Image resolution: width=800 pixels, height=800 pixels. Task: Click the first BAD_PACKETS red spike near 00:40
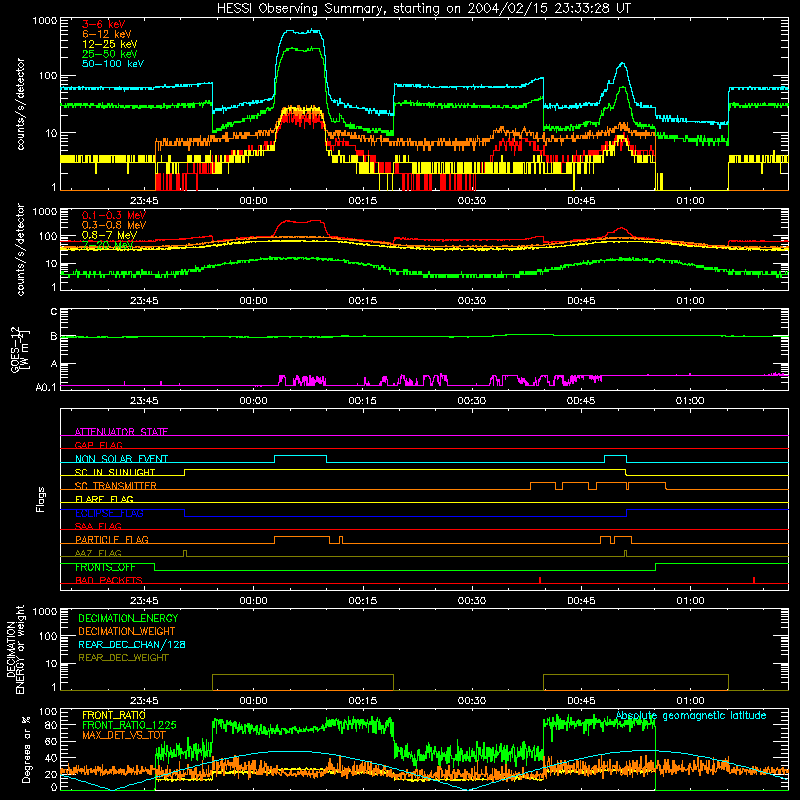[540, 580]
